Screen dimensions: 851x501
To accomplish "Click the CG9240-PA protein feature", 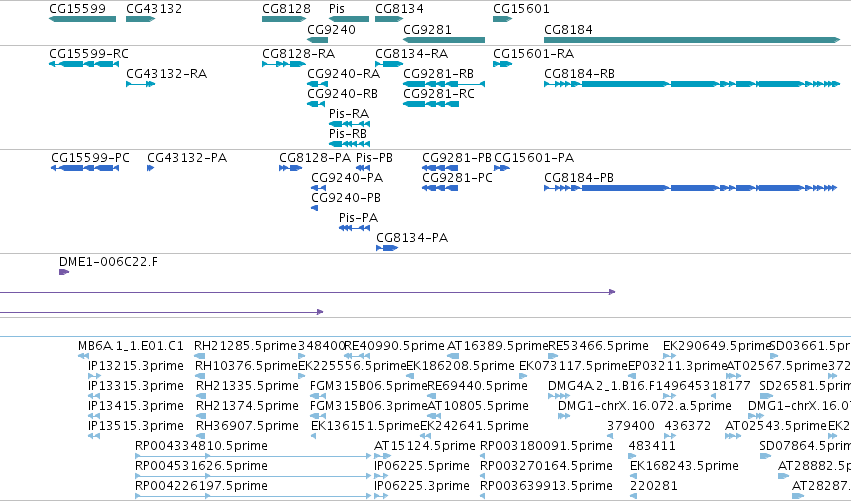I will [319, 188].
